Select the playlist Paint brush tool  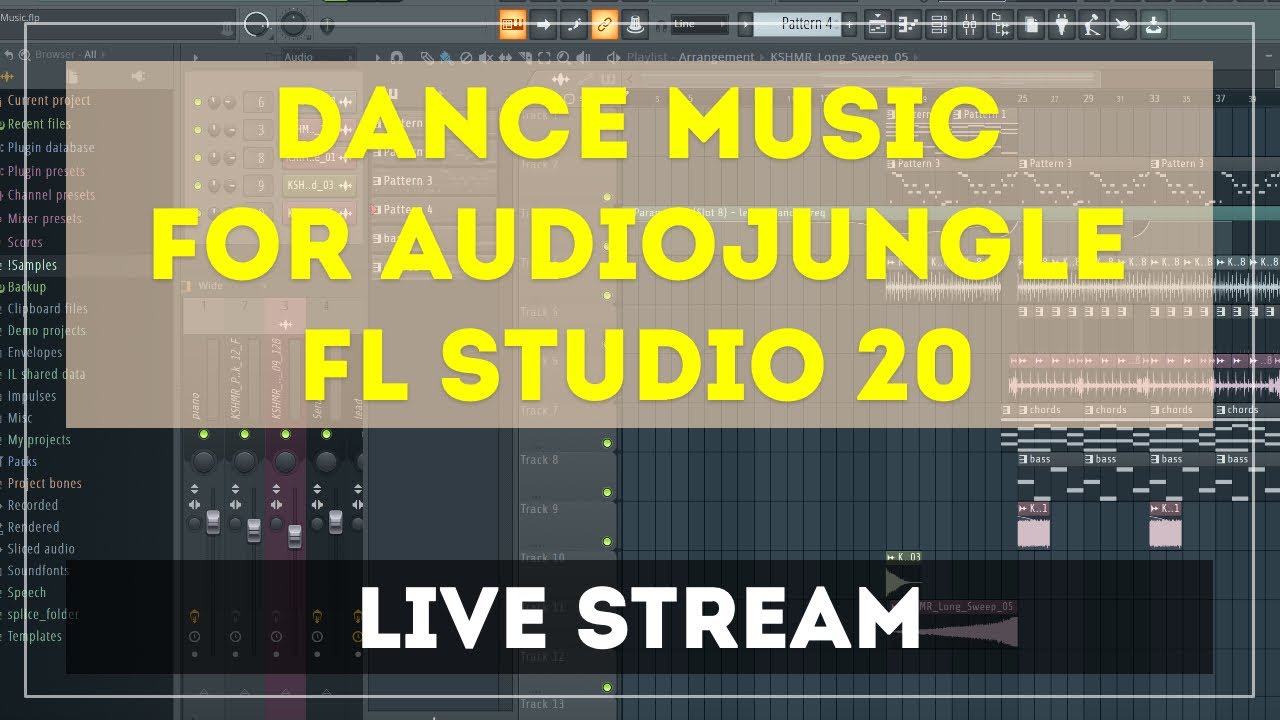click(x=446, y=57)
